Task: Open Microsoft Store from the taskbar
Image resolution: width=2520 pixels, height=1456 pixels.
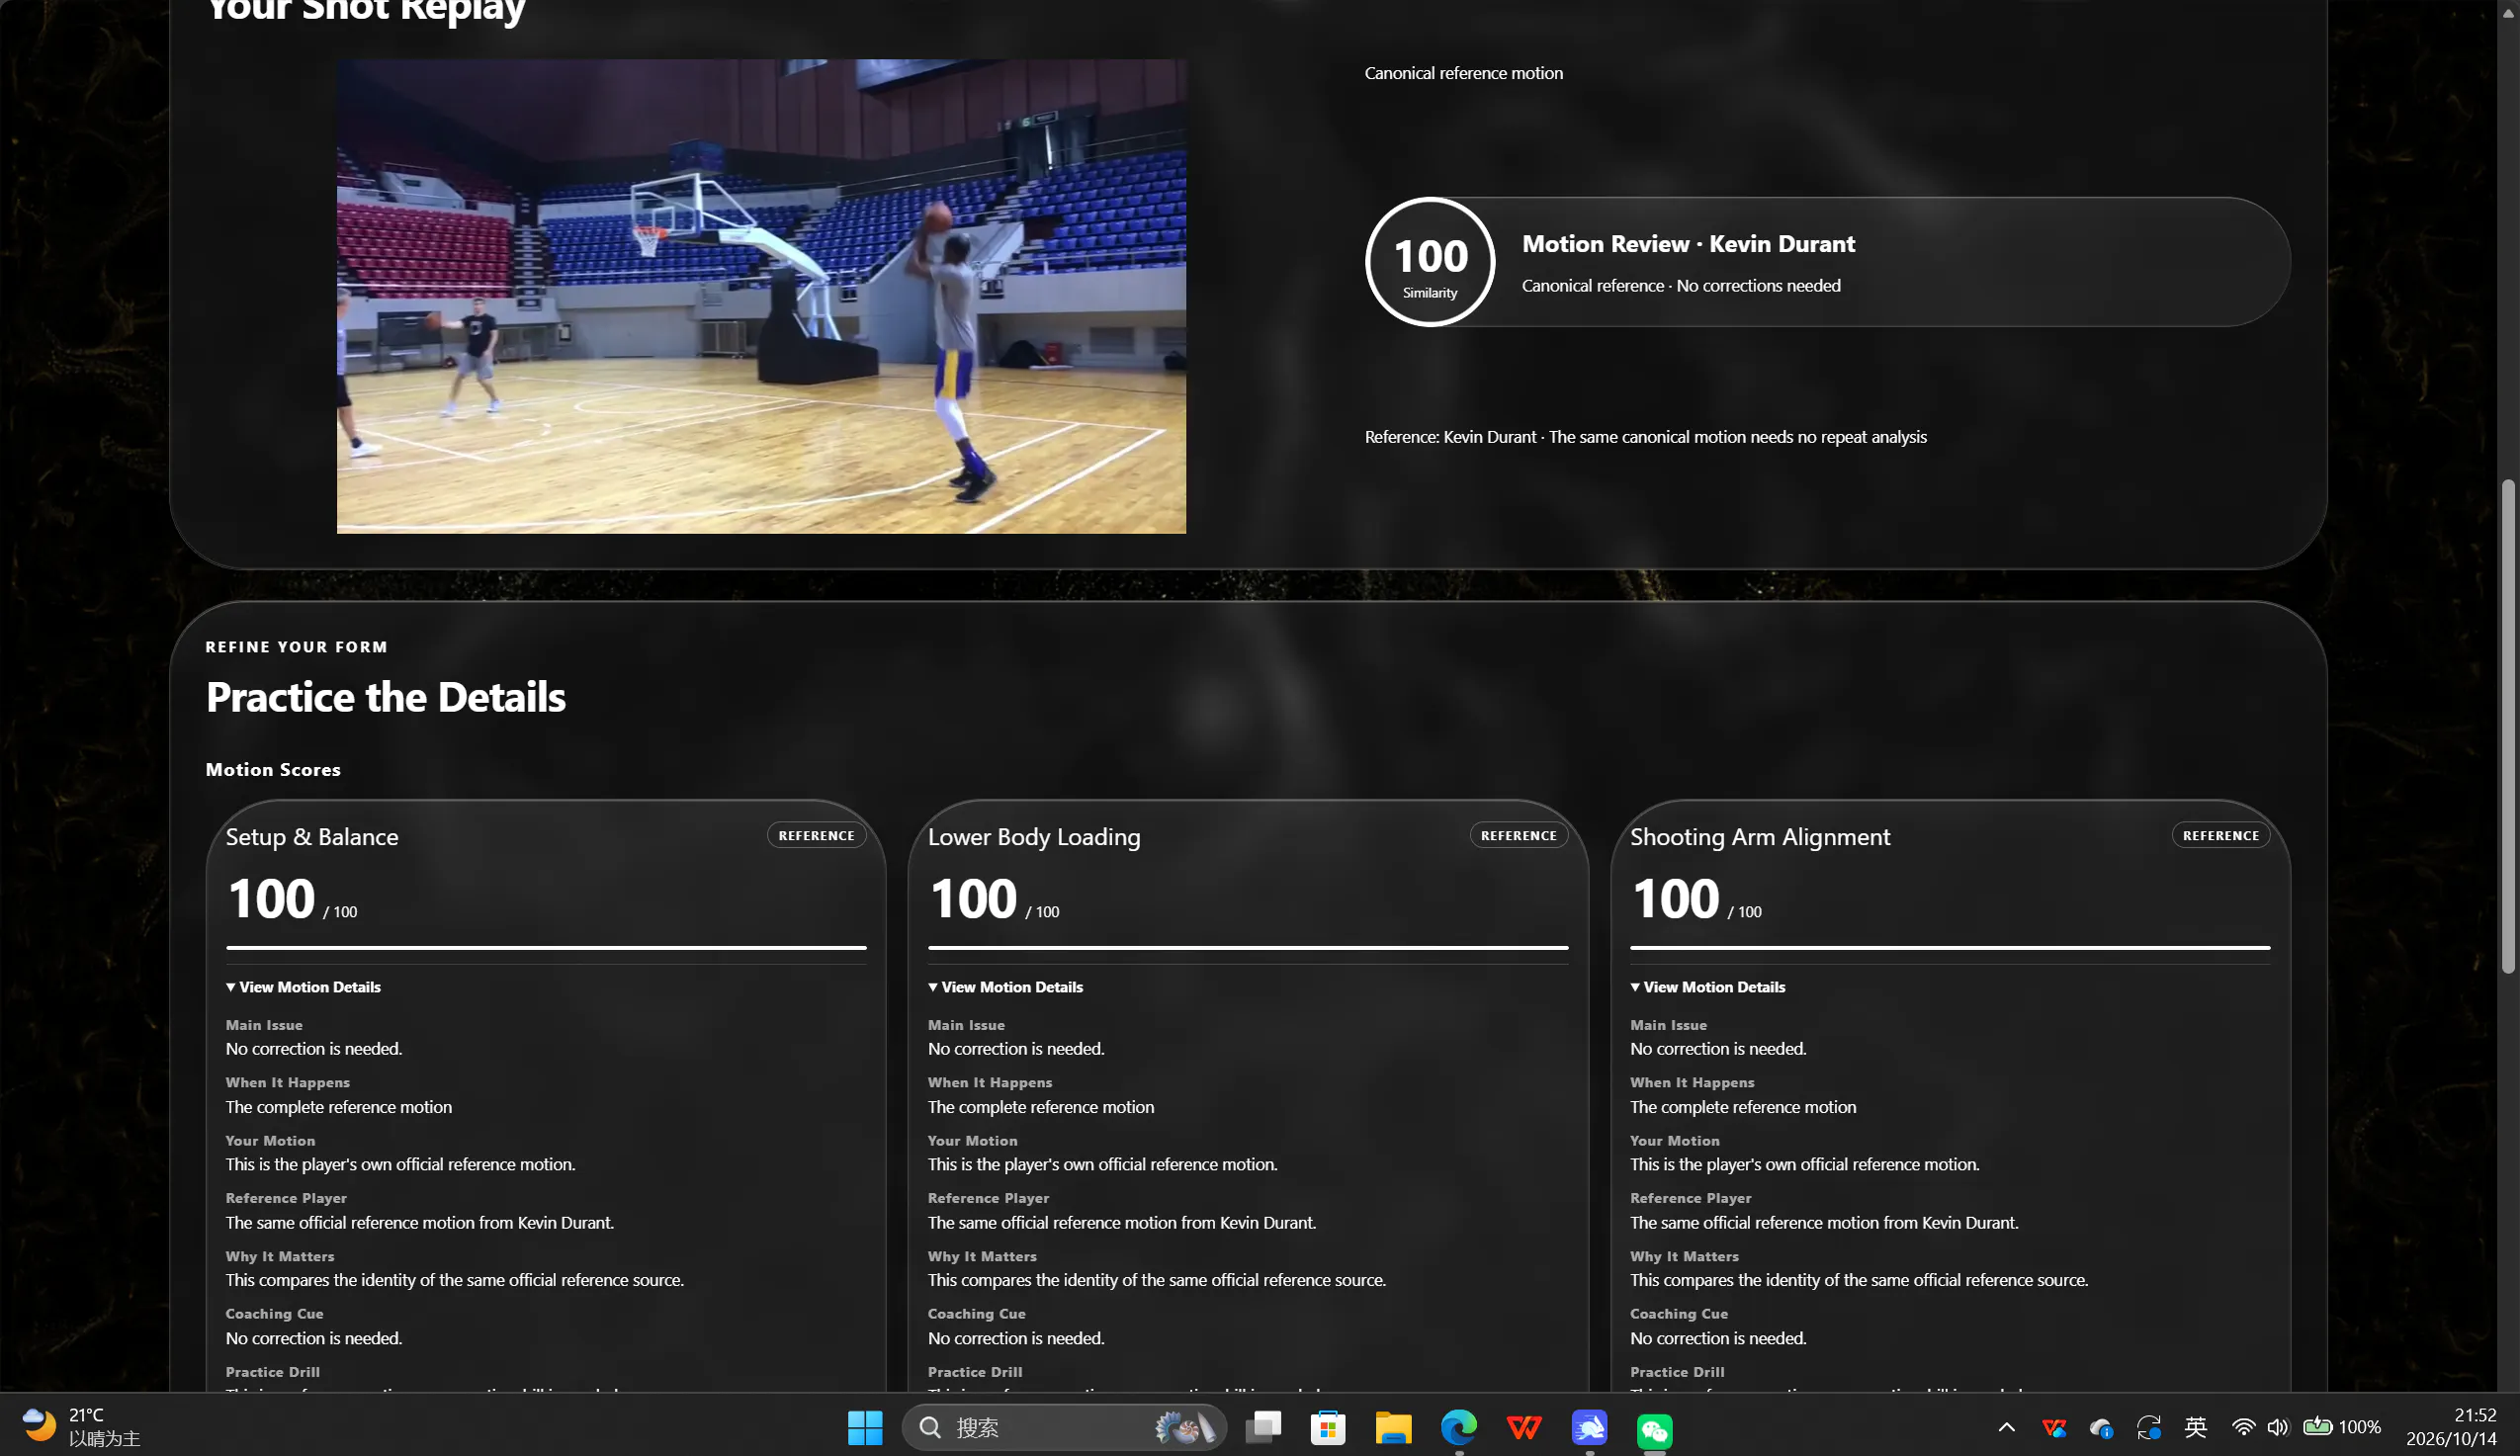Action: pos(1328,1427)
